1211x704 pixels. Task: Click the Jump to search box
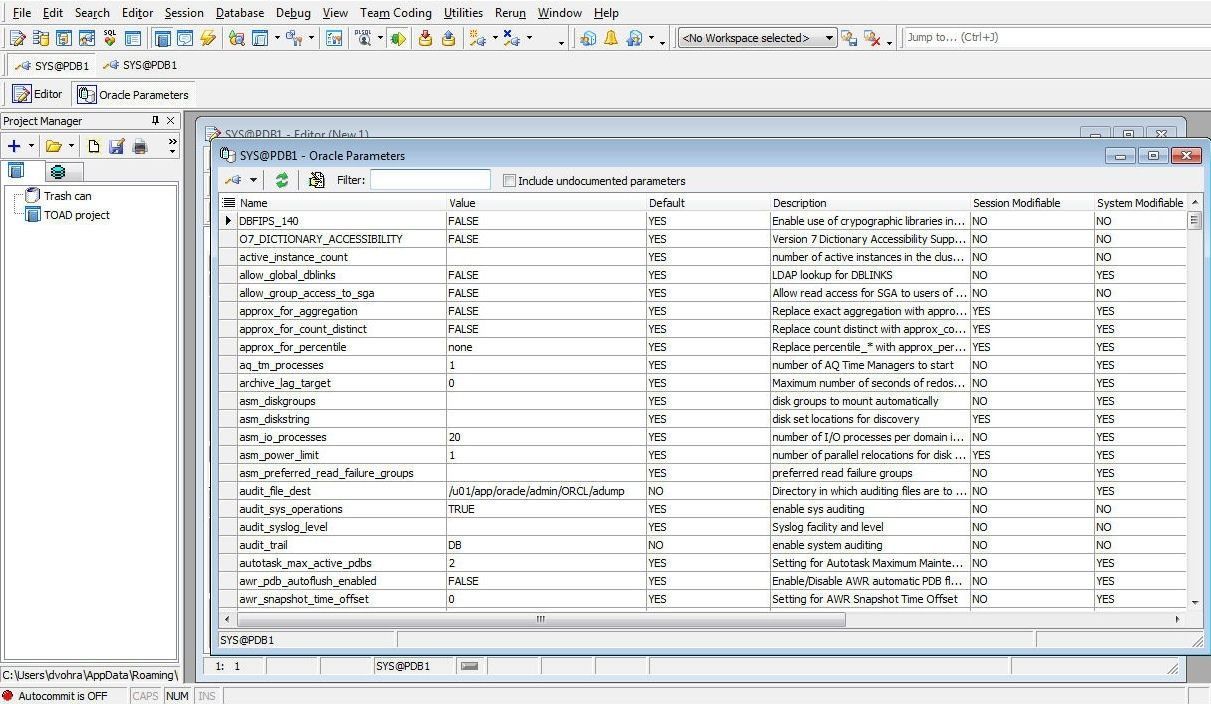1055,38
